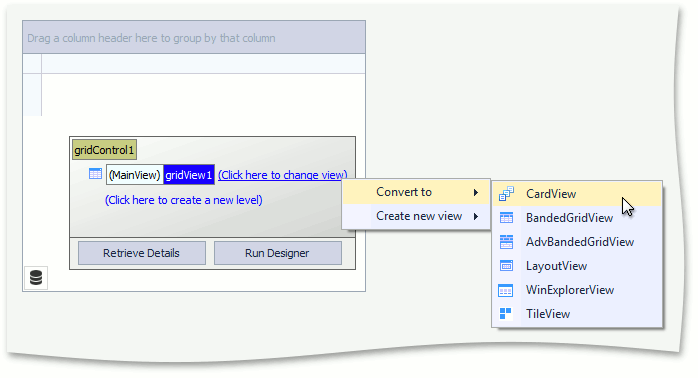Click the (MainView) level name
Screen dimensions: 698x378
pyautogui.click(x=134, y=175)
